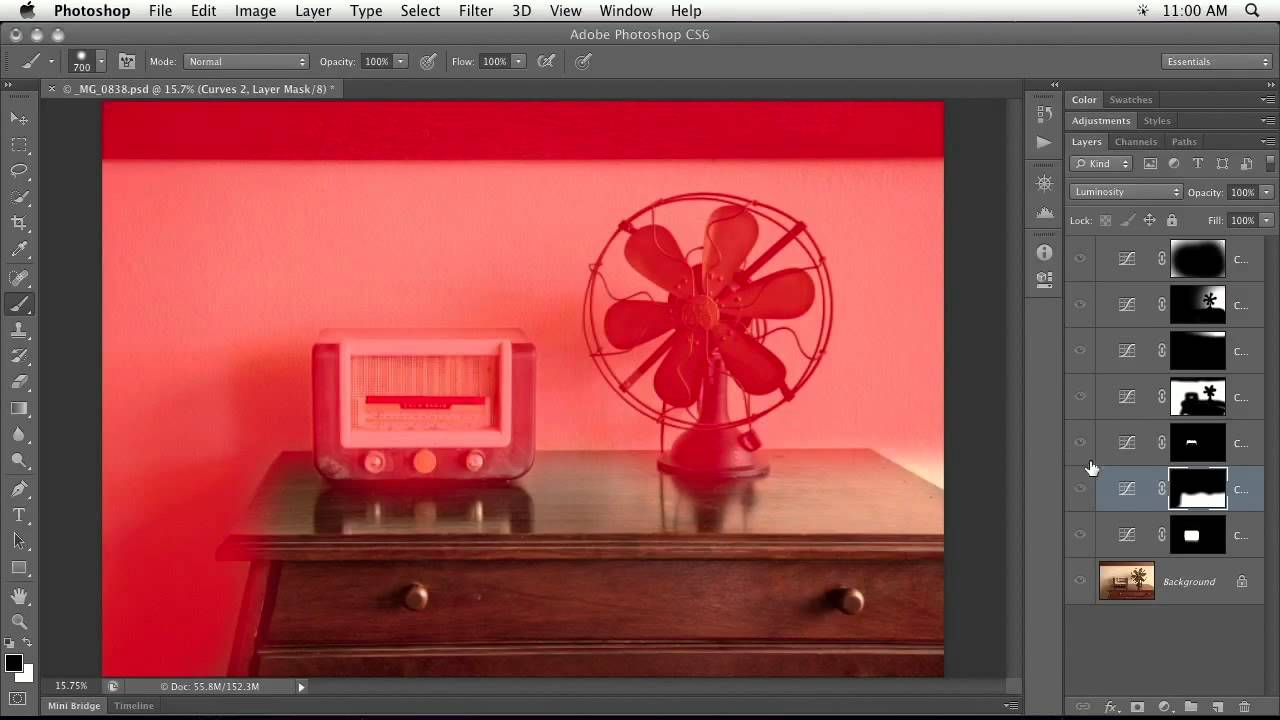Select the Eraser tool
The image size is (1280, 720).
[19, 382]
